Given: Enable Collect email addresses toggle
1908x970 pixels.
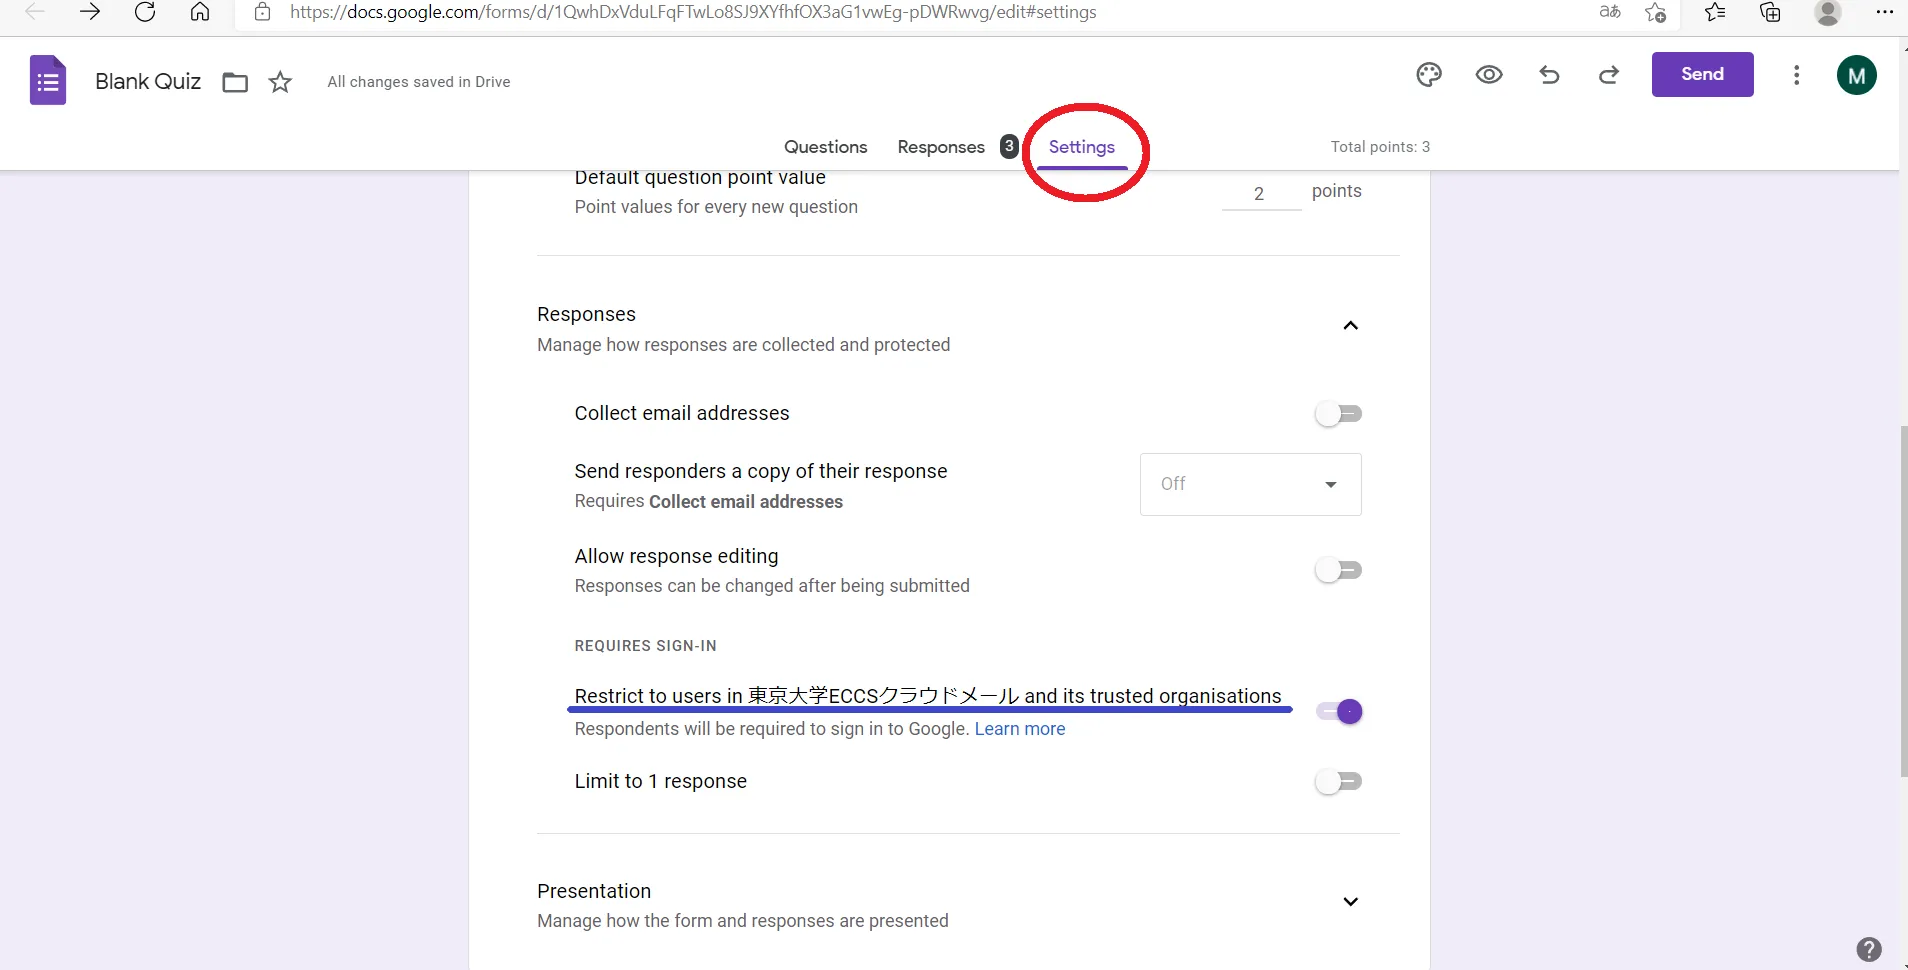Looking at the screenshot, I should (1338, 414).
